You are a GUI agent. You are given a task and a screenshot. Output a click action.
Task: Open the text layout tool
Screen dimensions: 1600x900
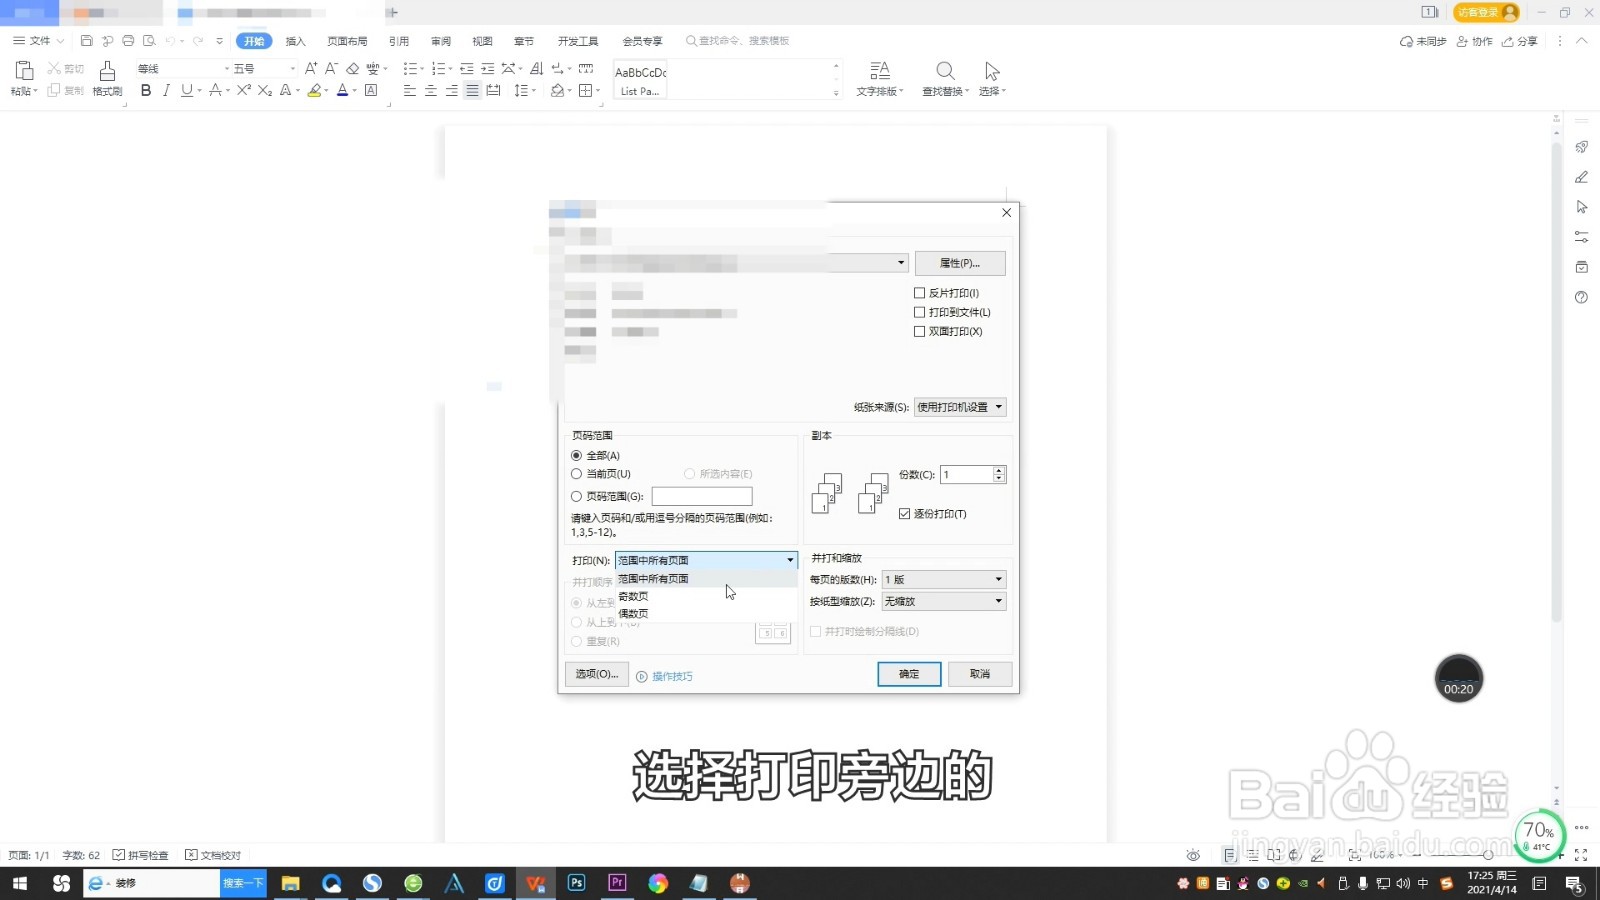[879, 78]
